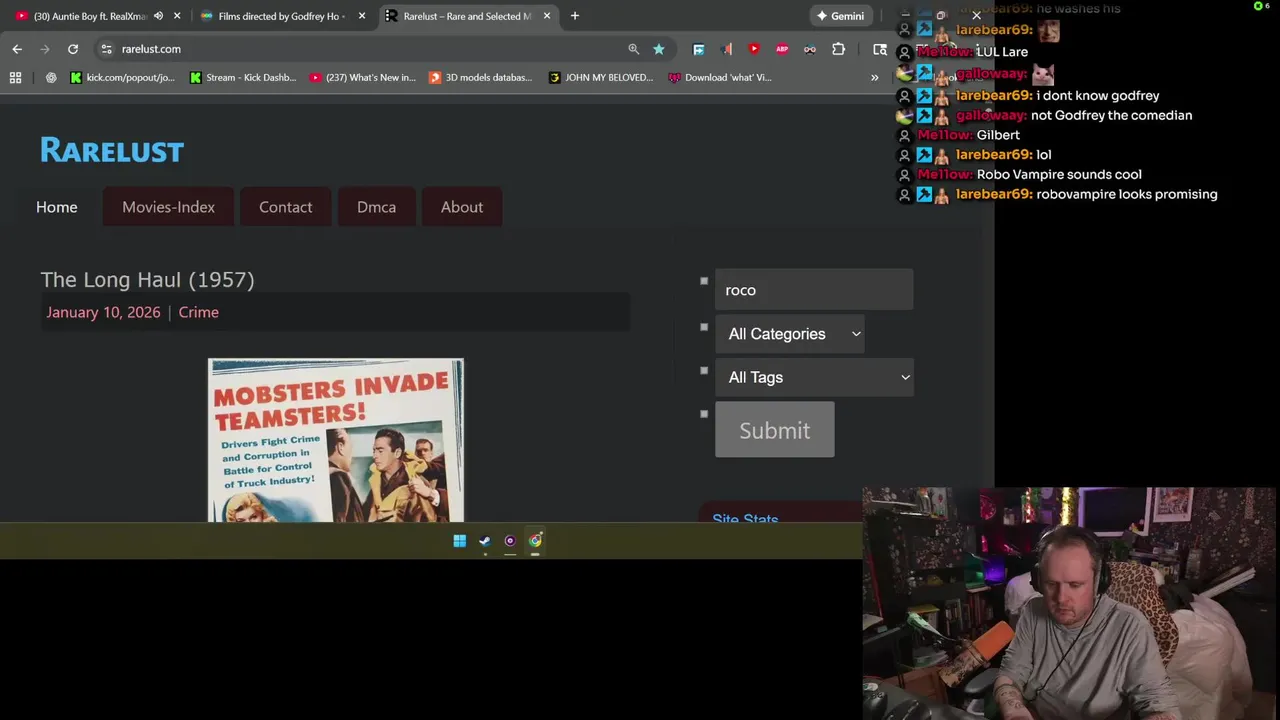Click chat message 'Robo Vampire sounds cool'

(x=1059, y=174)
